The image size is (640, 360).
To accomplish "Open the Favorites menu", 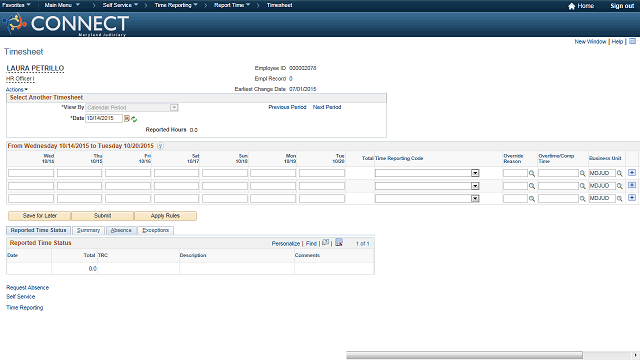I will point(16,5).
